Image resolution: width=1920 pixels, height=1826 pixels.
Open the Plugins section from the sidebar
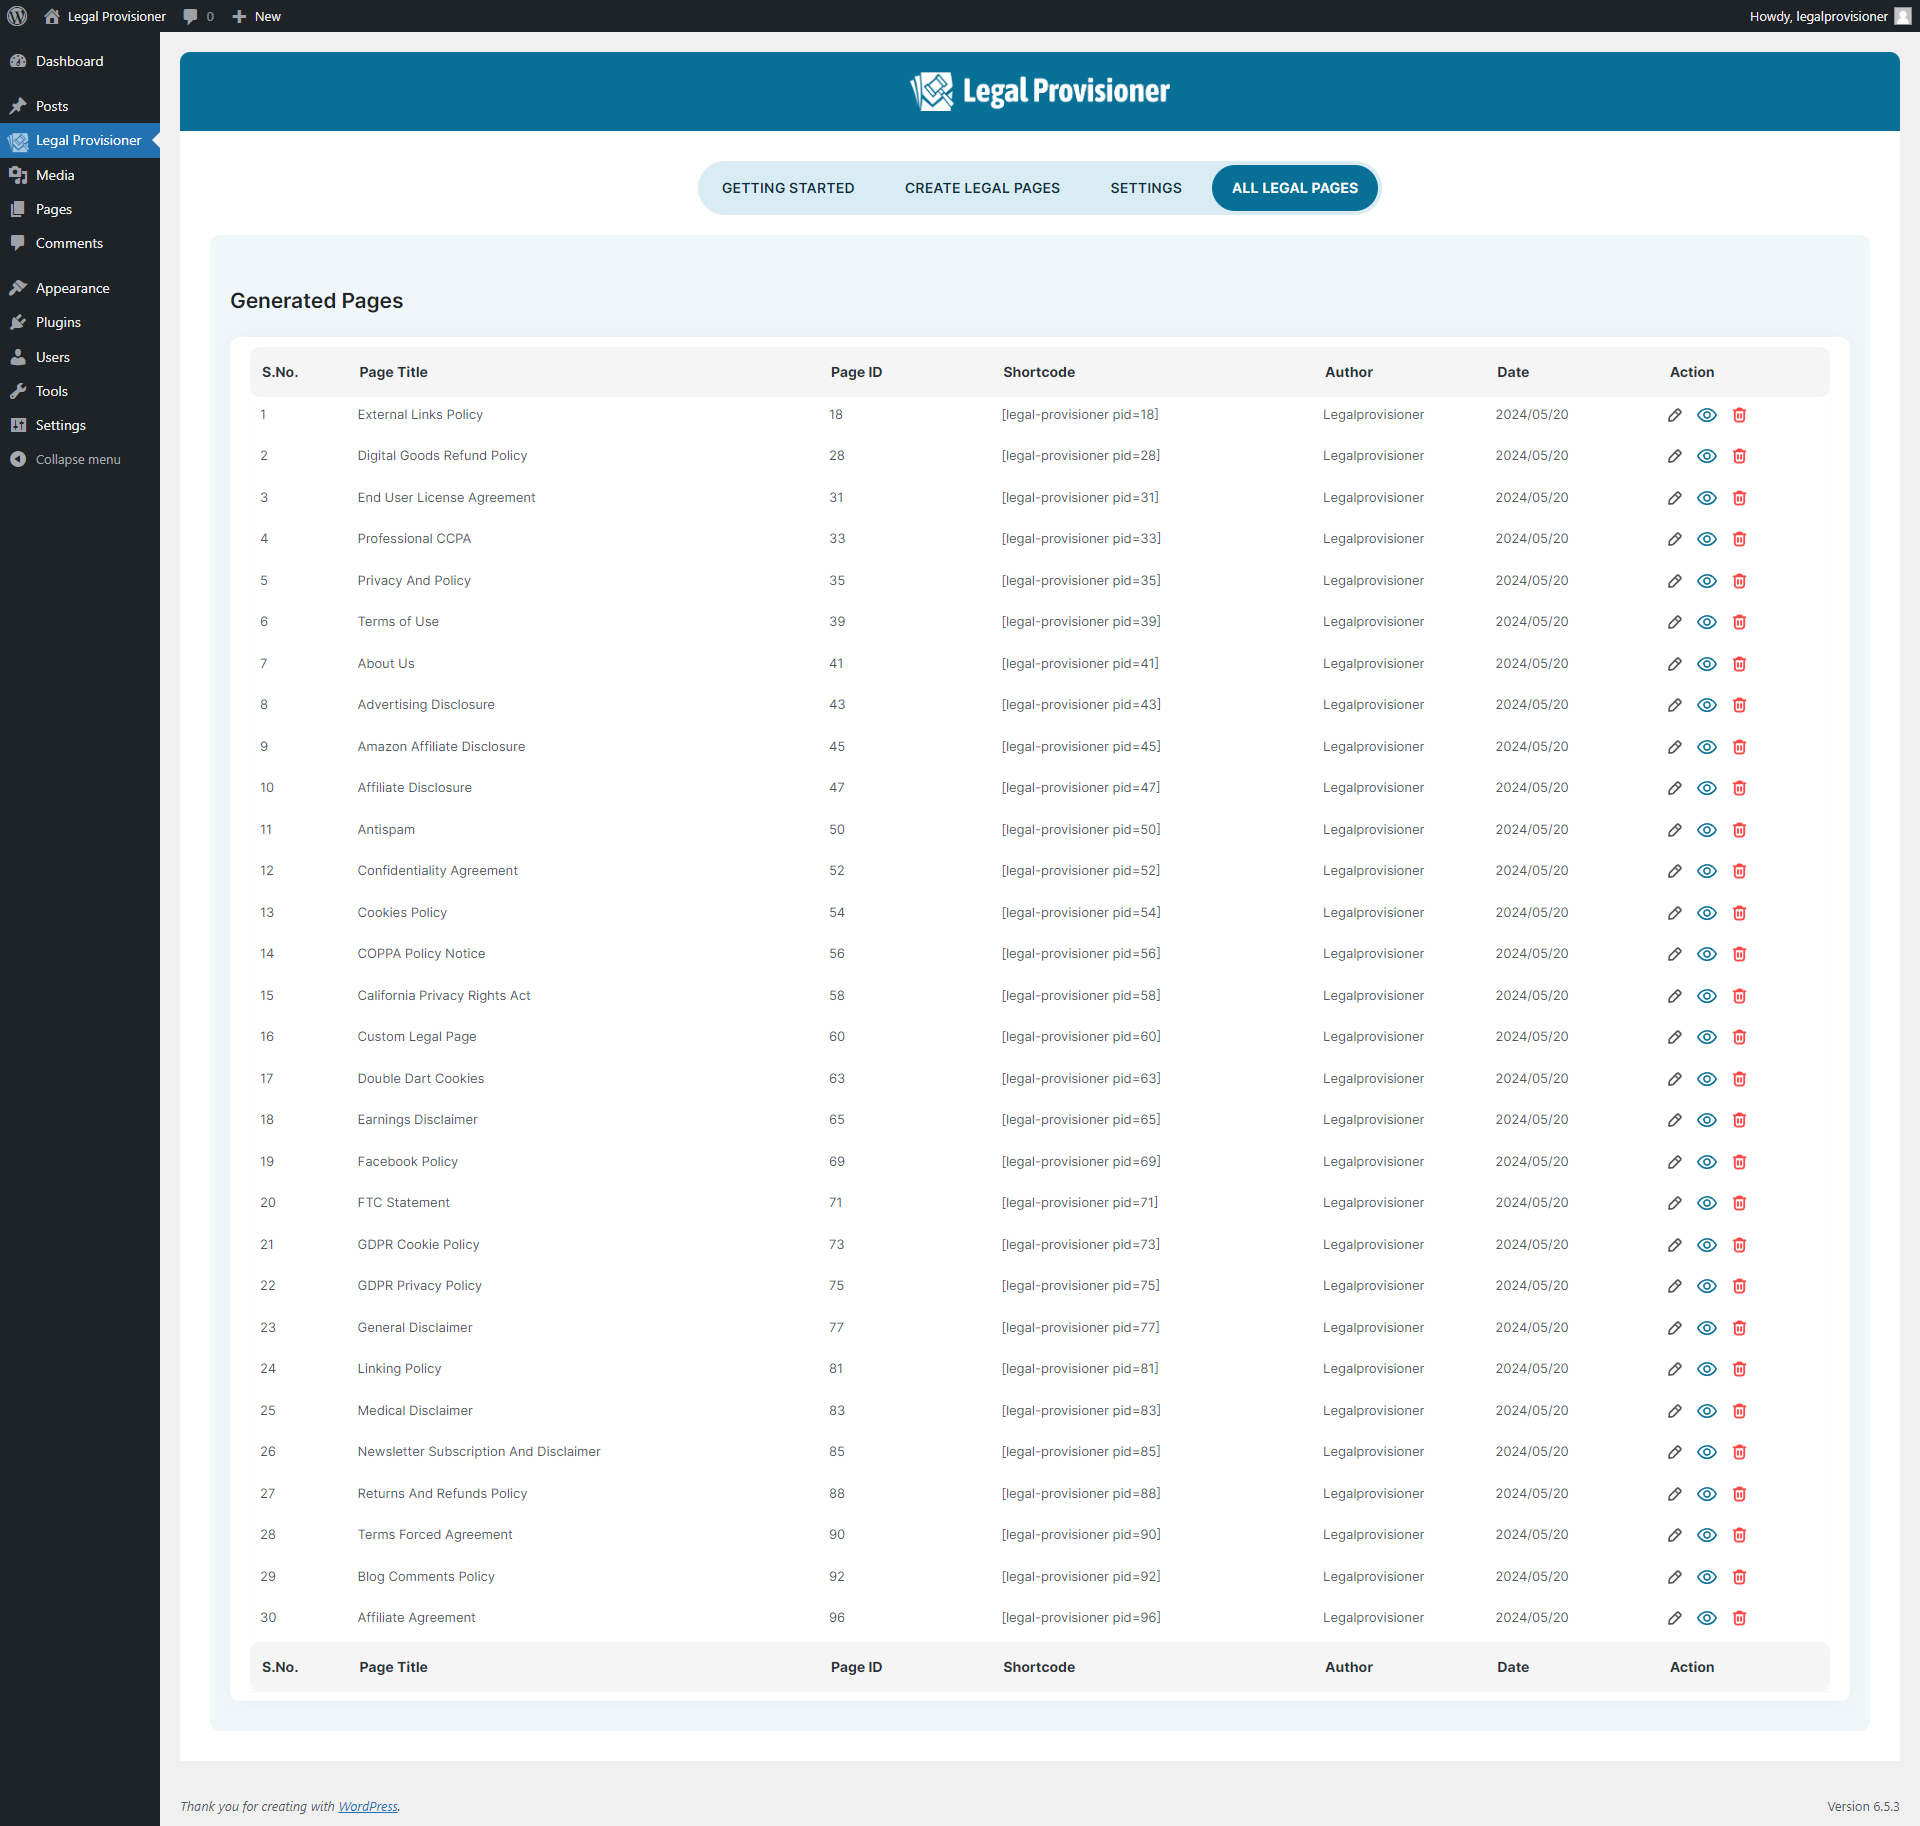tap(57, 322)
